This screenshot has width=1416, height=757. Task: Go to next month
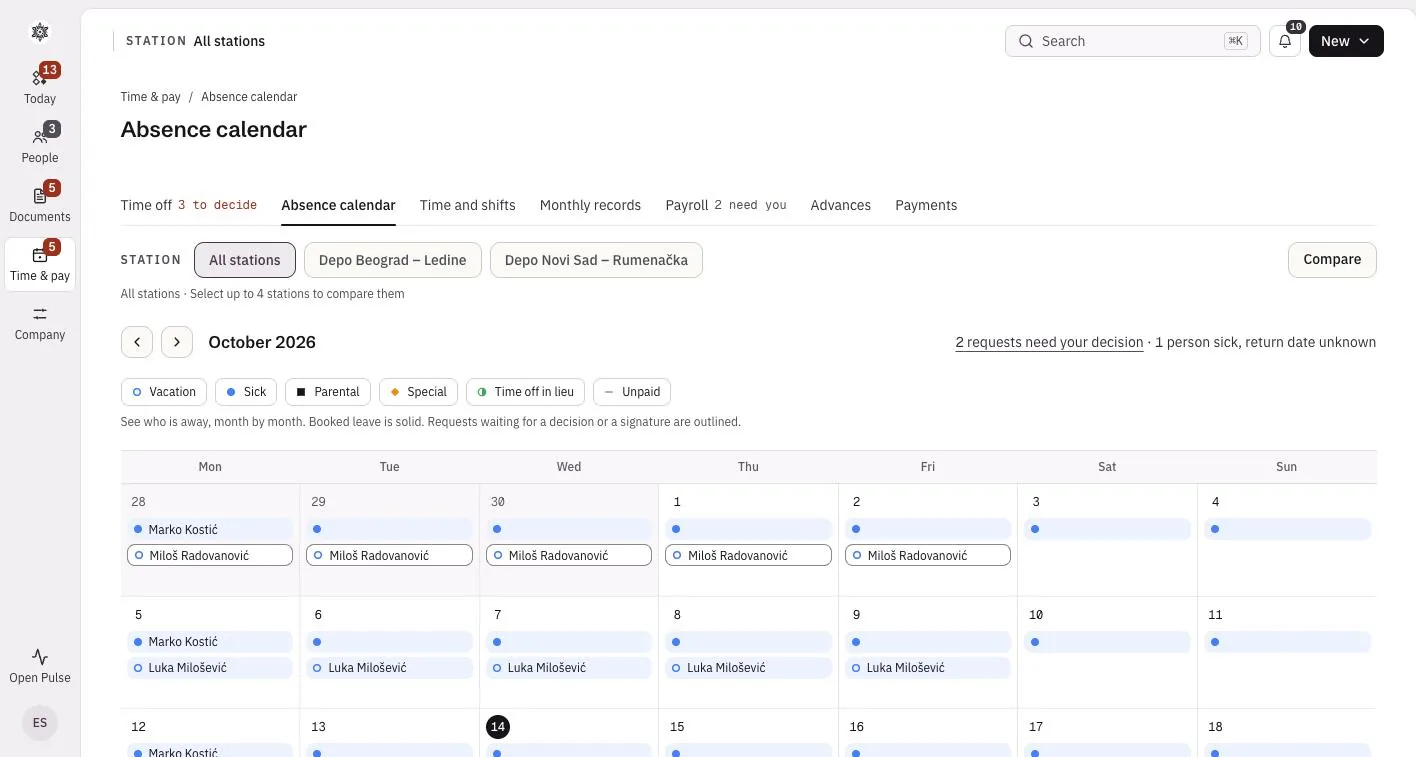pos(177,342)
